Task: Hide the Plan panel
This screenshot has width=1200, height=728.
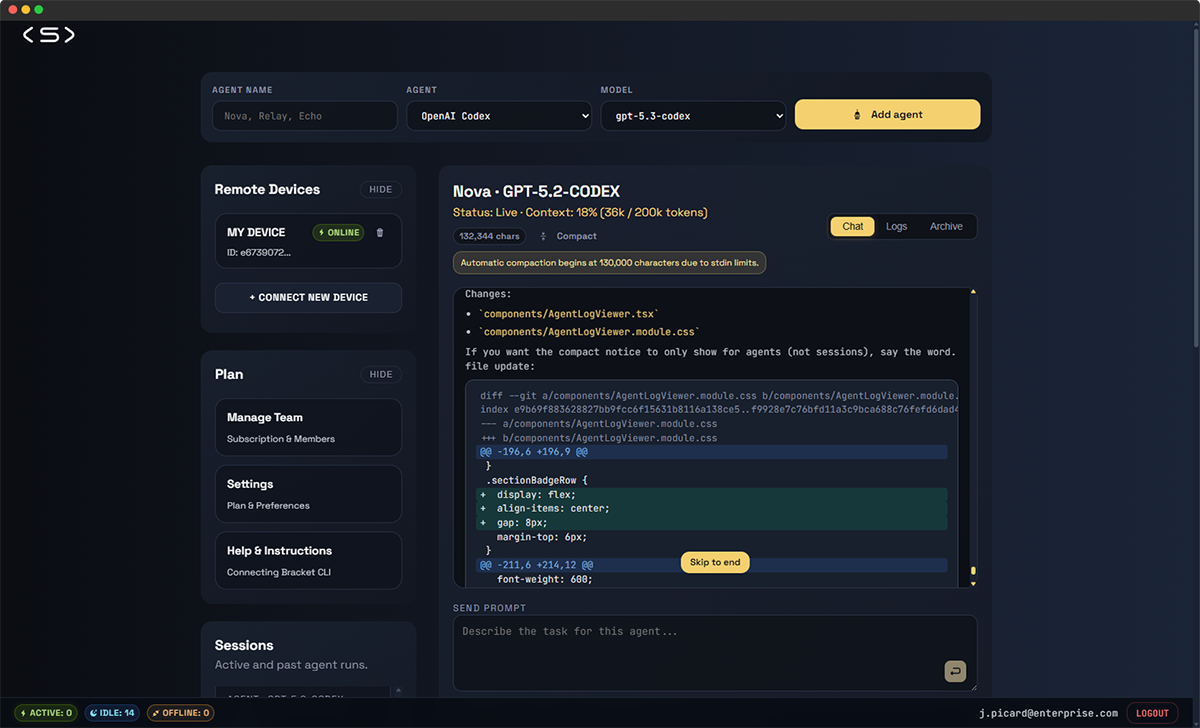Action: [381, 374]
